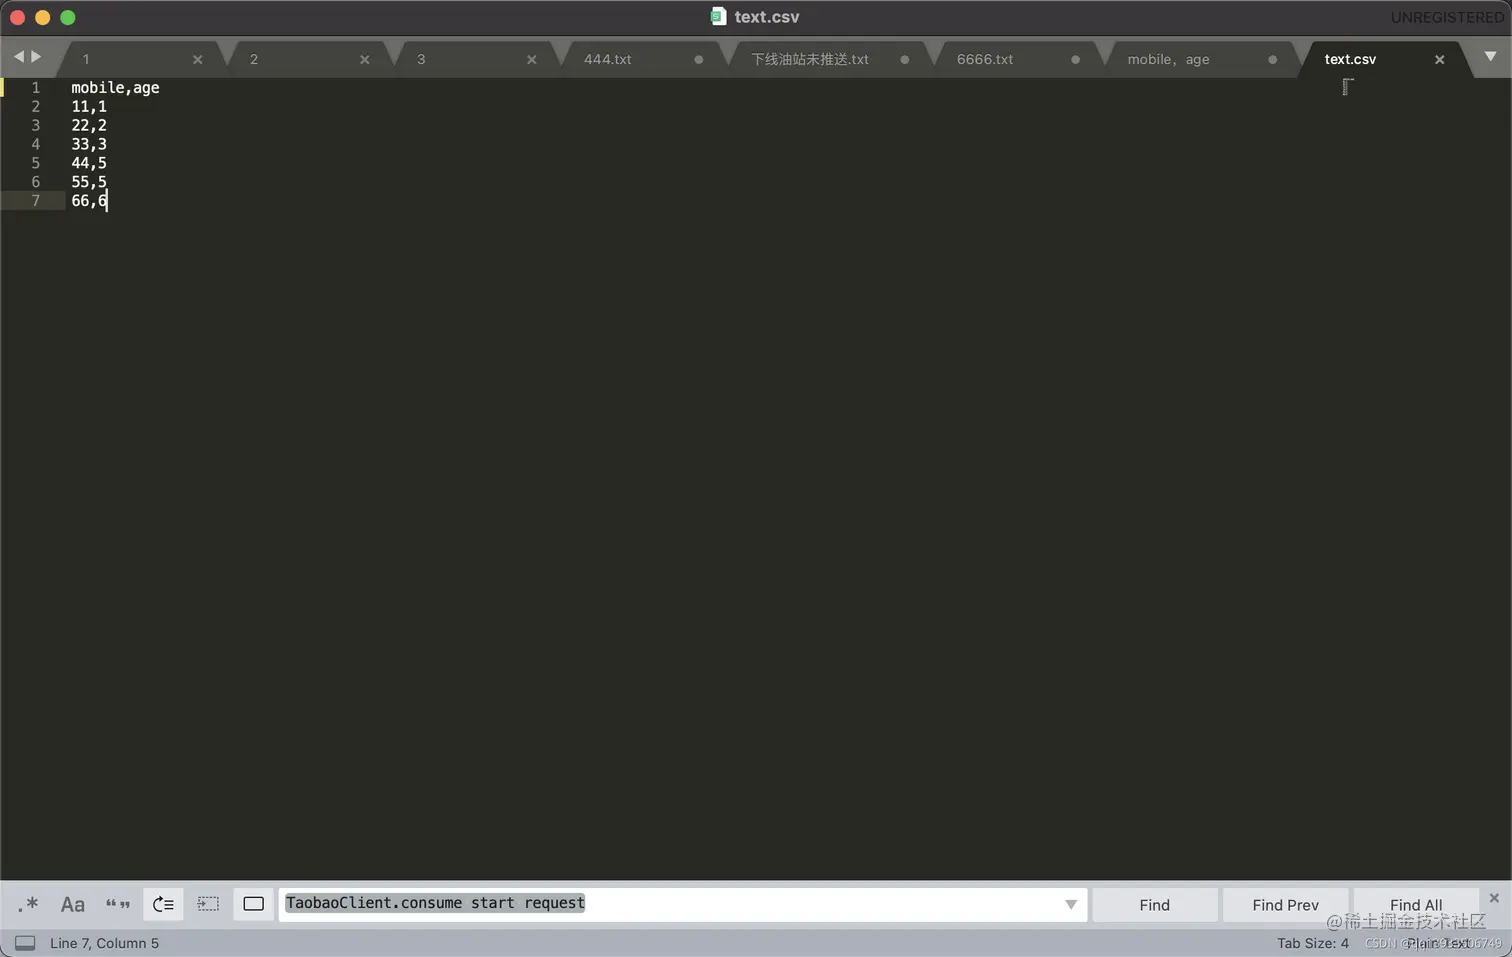
Task: Toggle highlight matches option
Action: 254,905
